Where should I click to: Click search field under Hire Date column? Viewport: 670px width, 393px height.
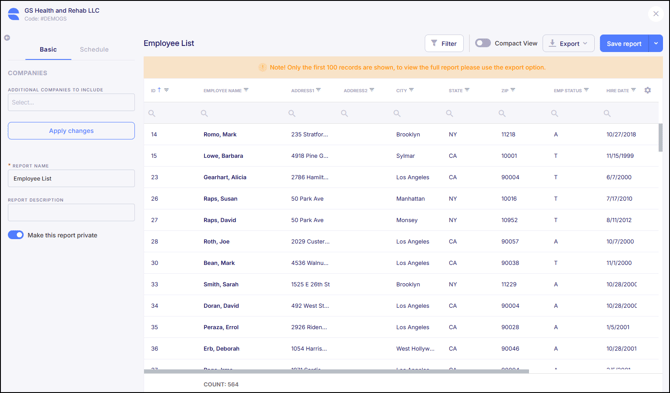pos(628,113)
